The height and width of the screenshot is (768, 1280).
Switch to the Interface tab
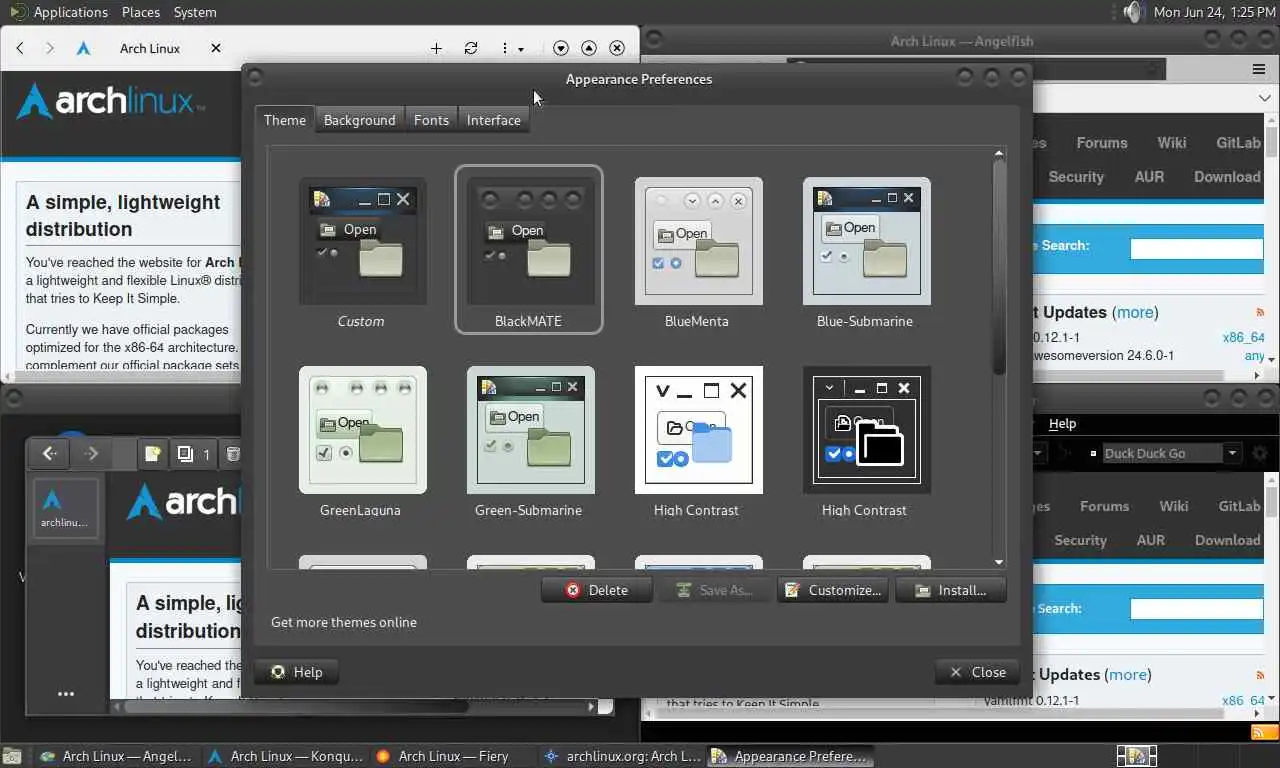click(494, 120)
